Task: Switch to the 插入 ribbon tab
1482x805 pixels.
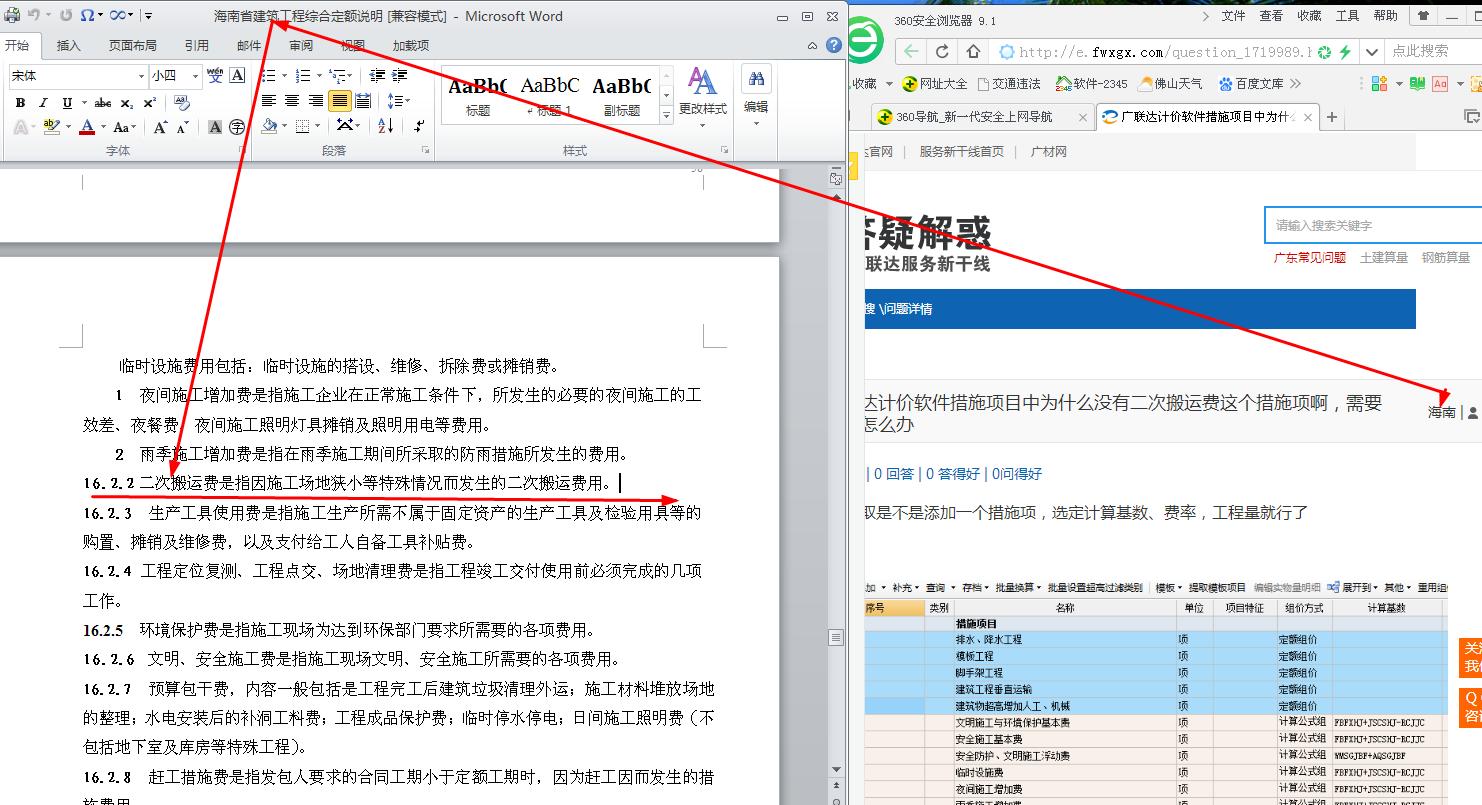Action: click(x=69, y=45)
